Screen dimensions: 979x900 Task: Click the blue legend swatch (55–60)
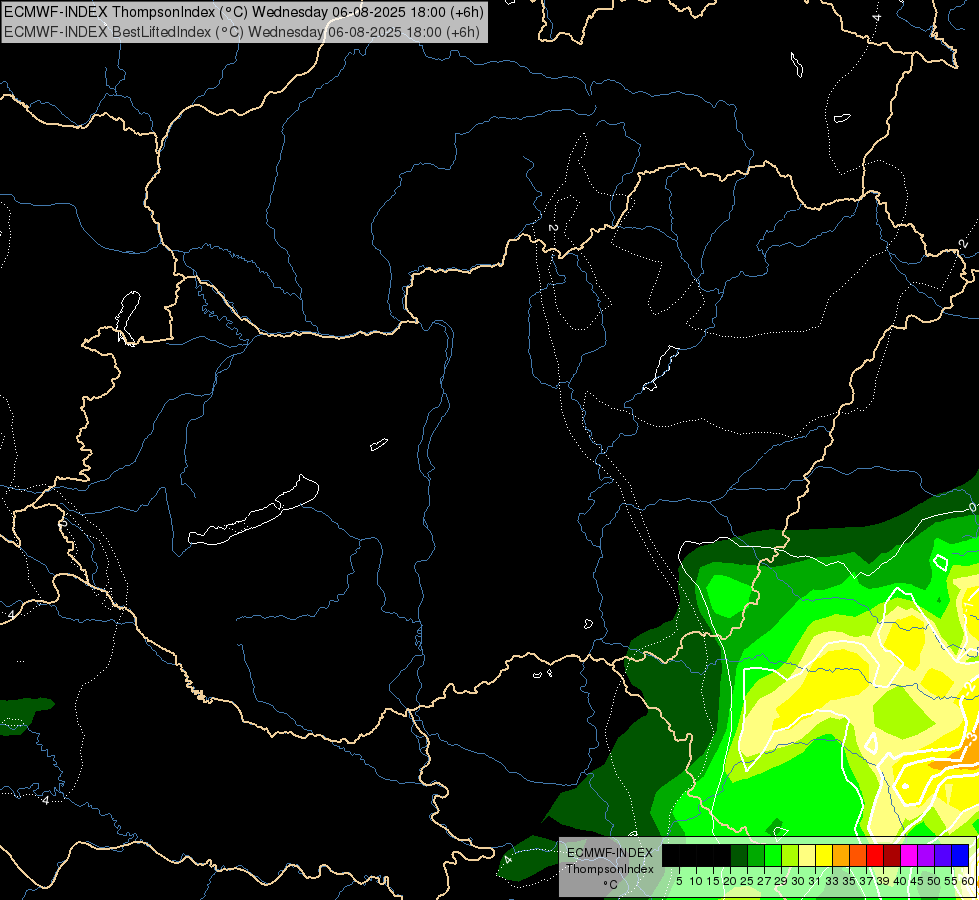[960, 855]
